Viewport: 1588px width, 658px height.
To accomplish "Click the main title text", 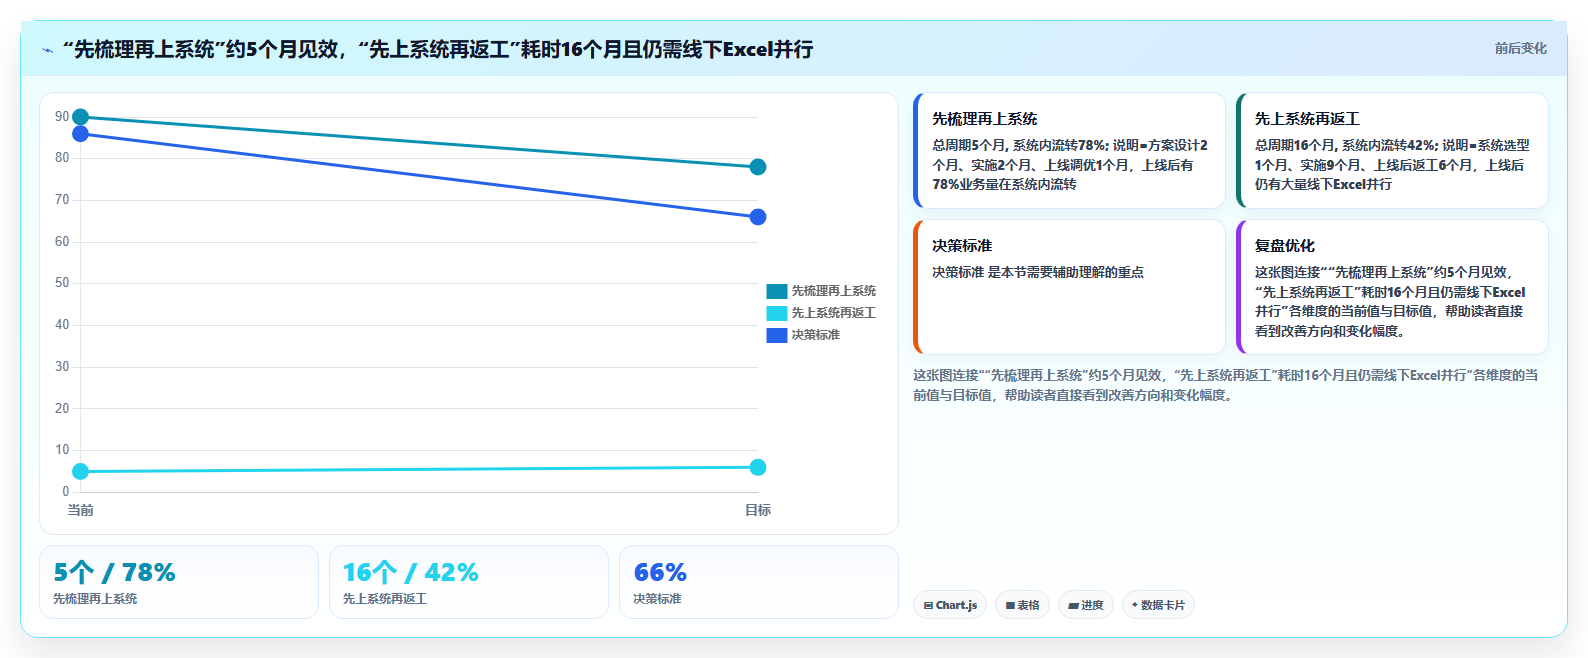I will coord(438,49).
